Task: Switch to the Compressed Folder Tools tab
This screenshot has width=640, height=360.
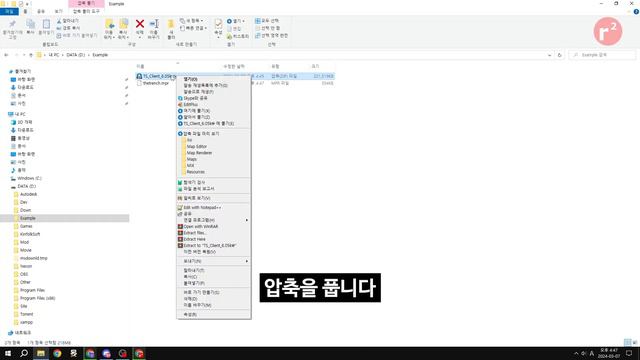Action: (x=86, y=11)
